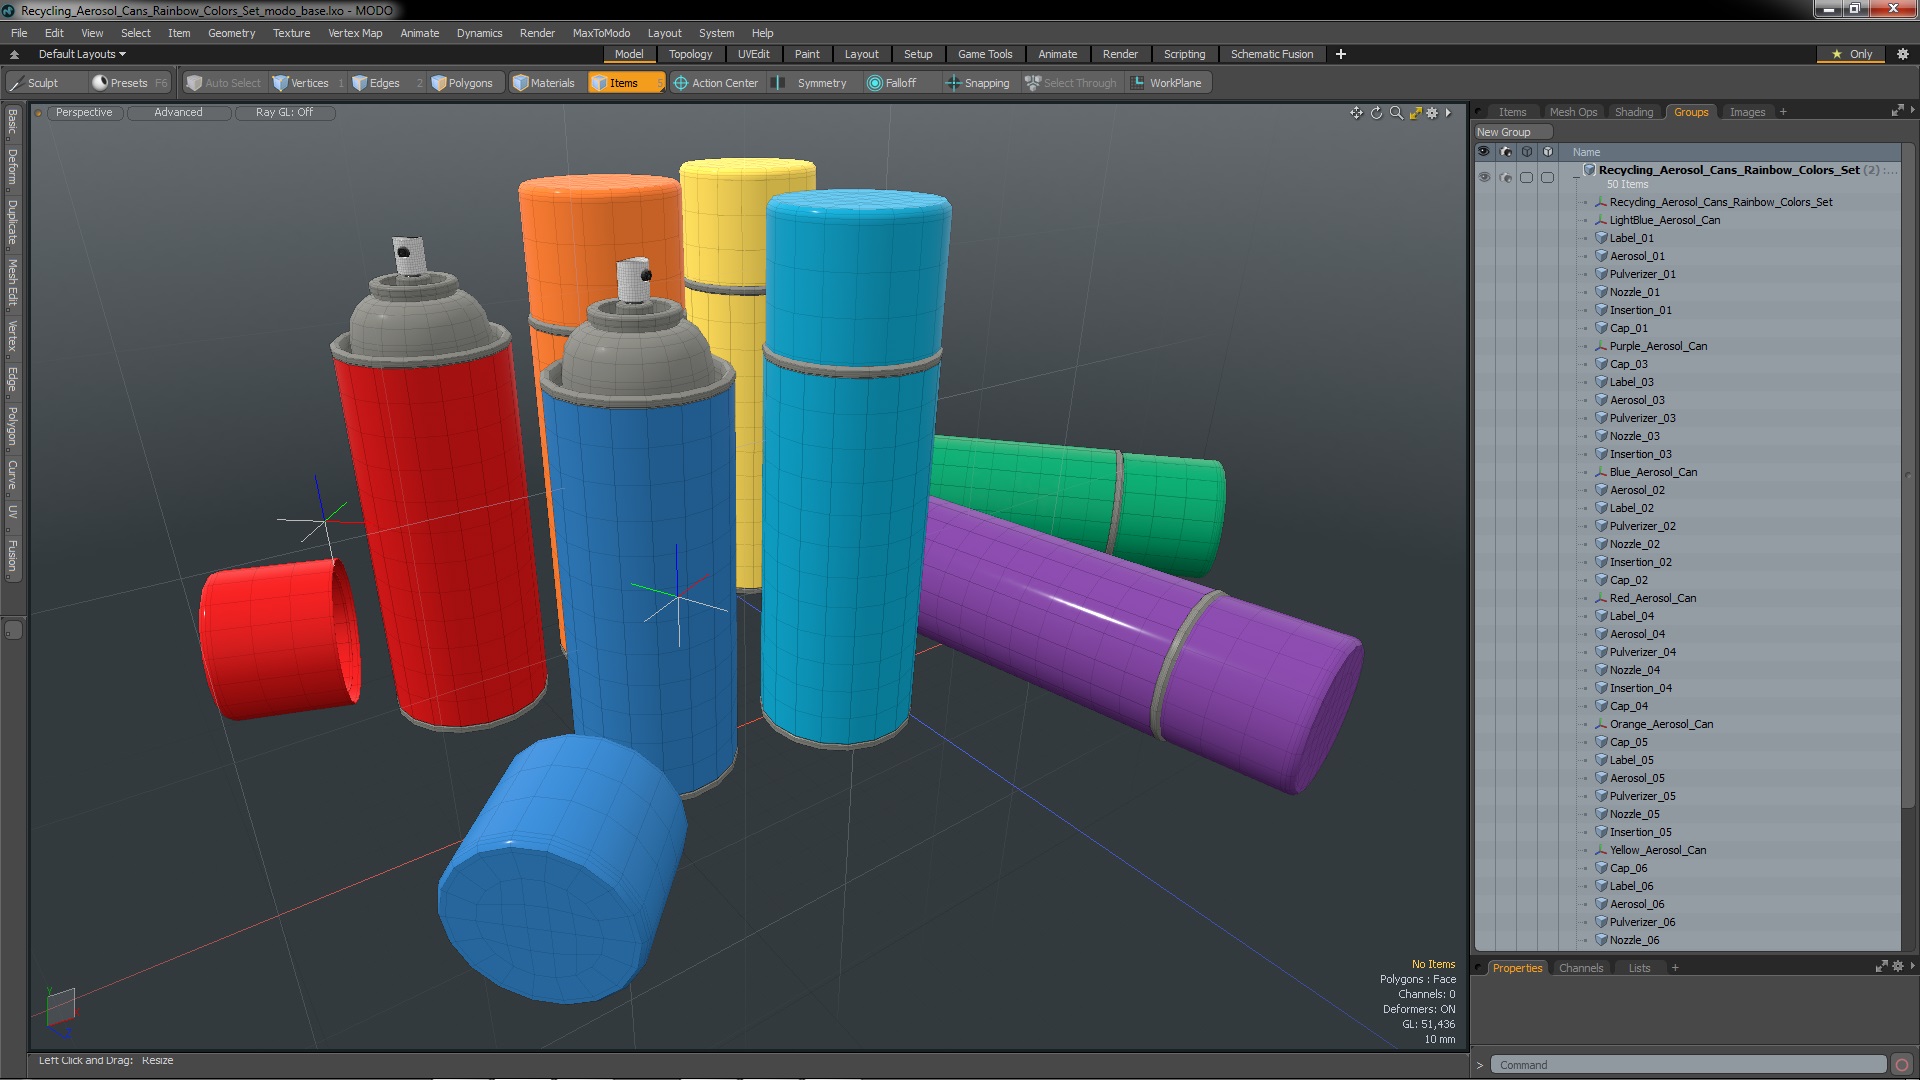Viewport: 1920px width, 1080px height.
Task: Select Yellow_Aerosol_Can locator in list
Action: click(1657, 850)
